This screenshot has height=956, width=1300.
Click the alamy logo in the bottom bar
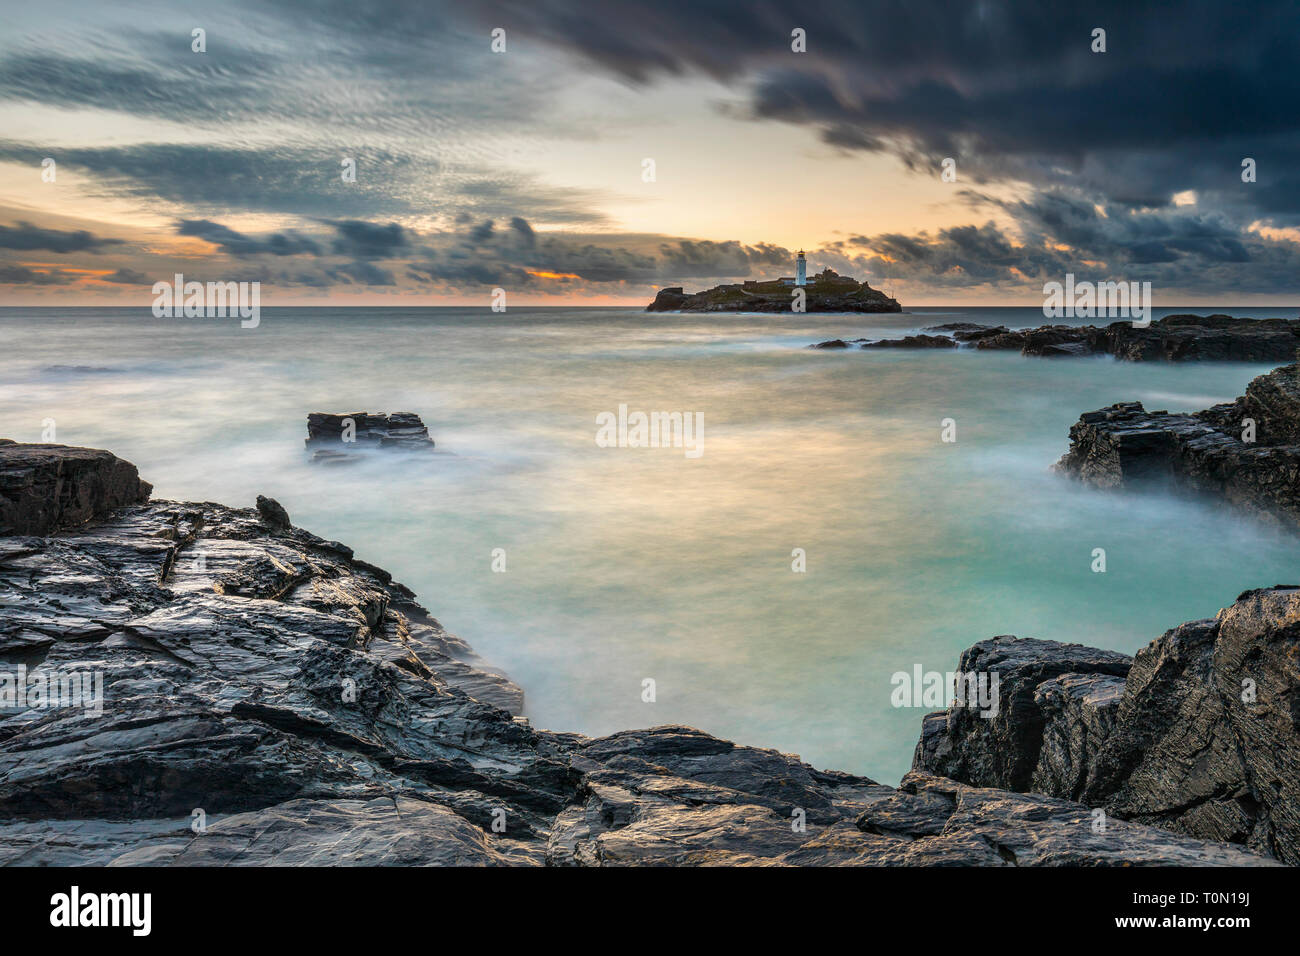pos(101,911)
